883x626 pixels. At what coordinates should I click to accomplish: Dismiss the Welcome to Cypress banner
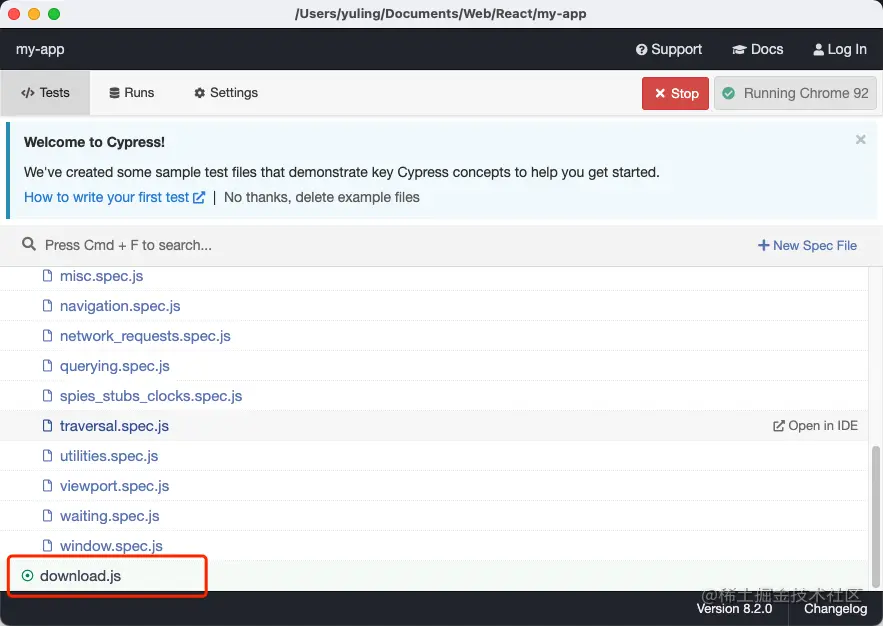click(x=860, y=140)
